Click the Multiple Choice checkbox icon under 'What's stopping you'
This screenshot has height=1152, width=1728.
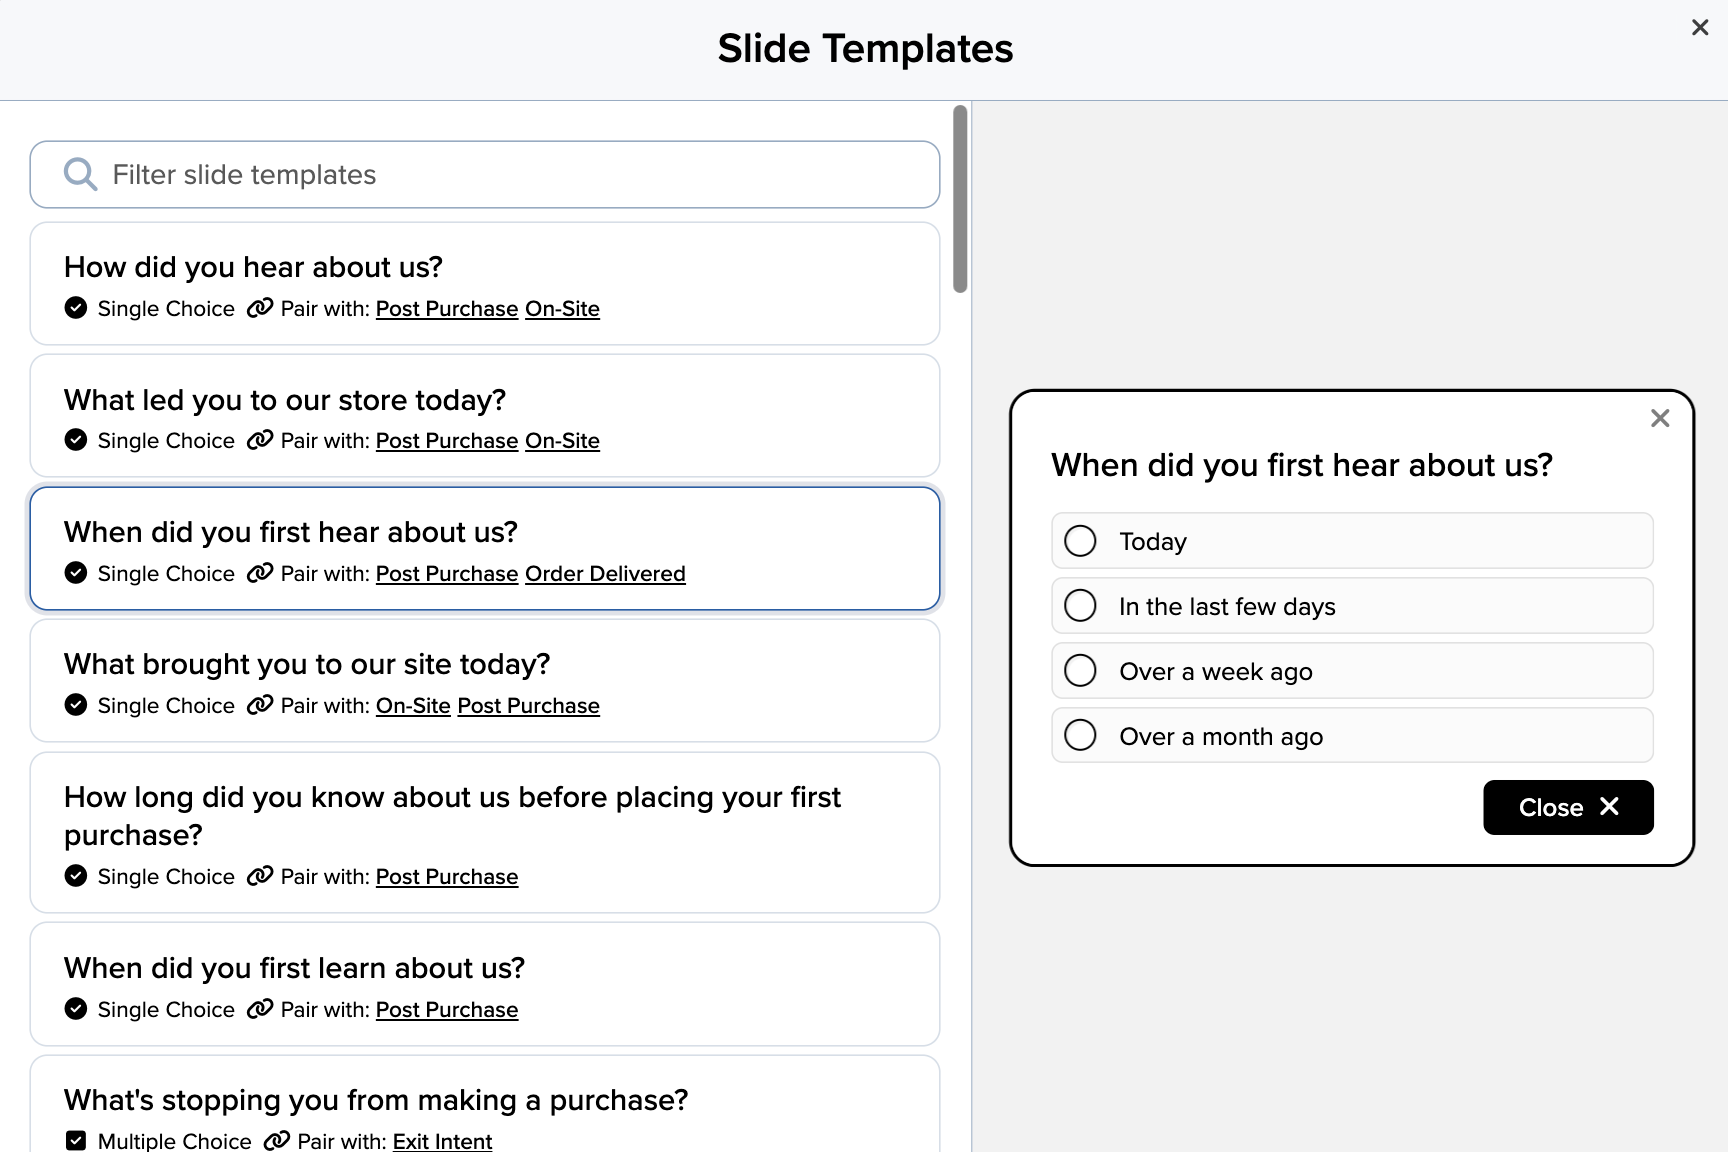tap(76, 1141)
